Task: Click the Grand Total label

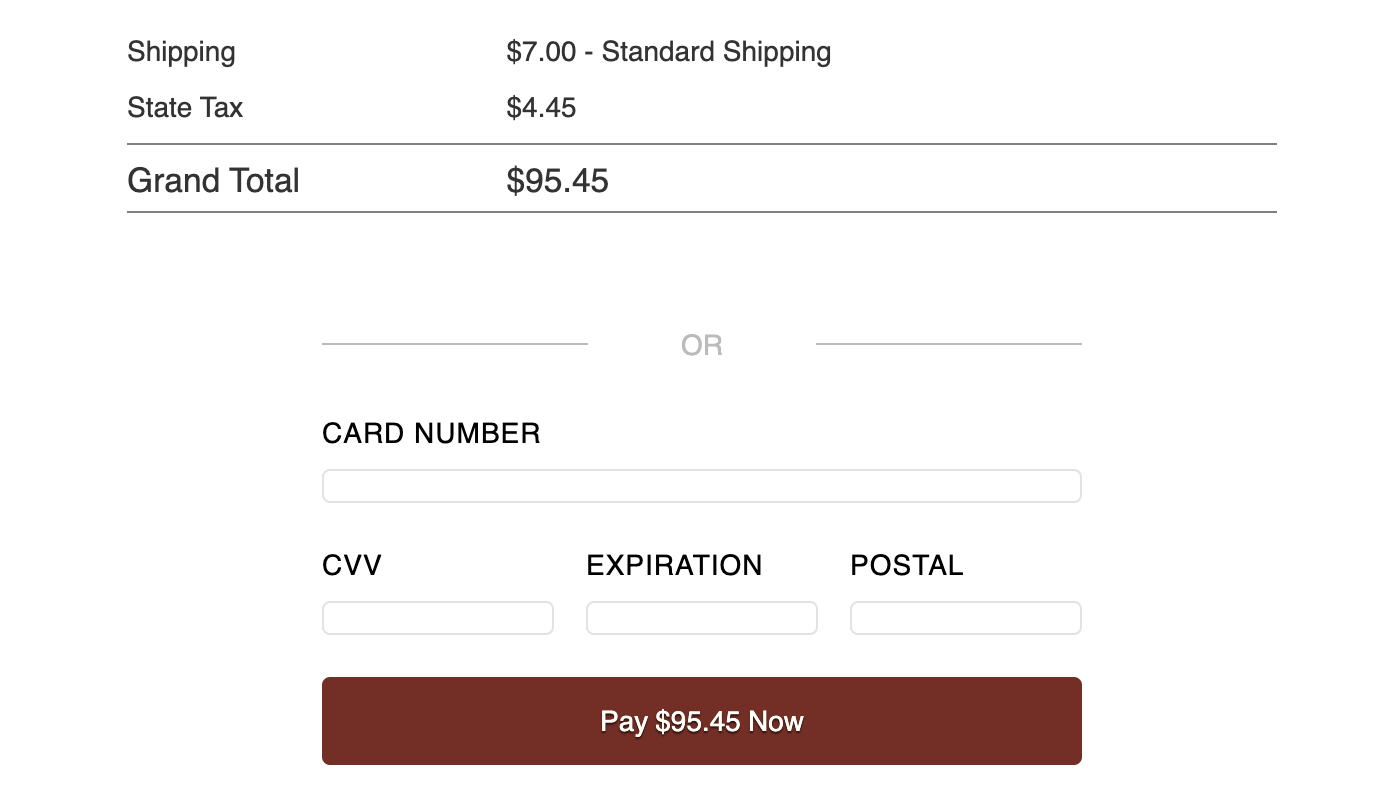Action: pos(213,181)
